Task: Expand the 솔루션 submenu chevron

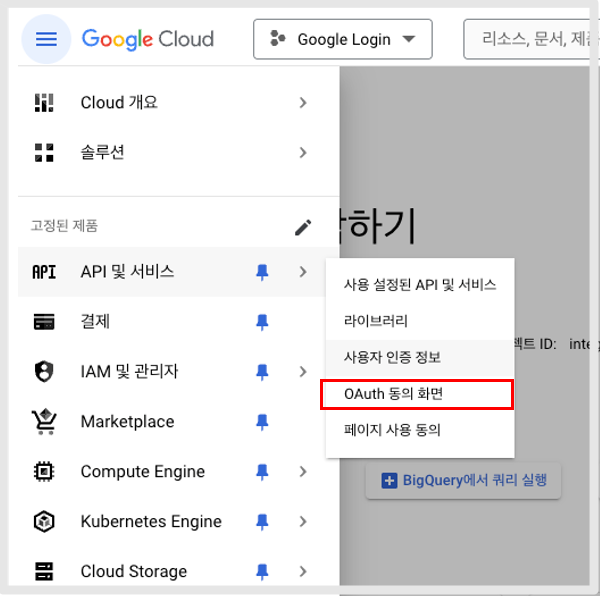Action: pos(303,153)
